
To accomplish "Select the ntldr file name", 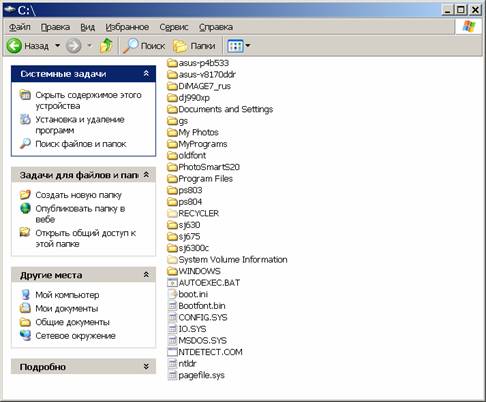I will pos(187,364).
